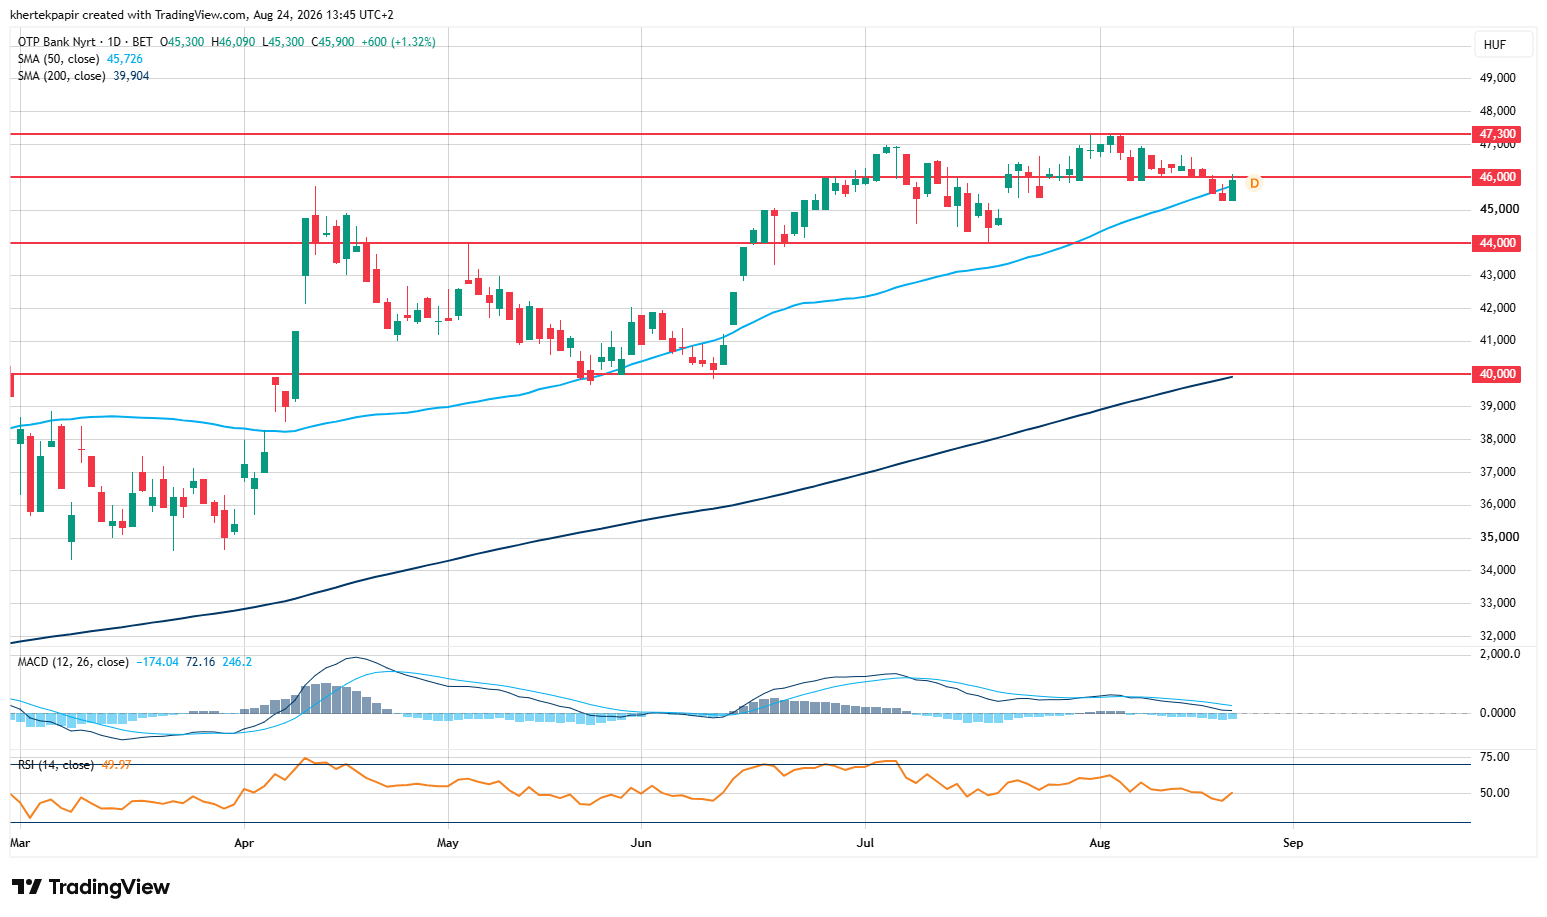
Task: Click the 49,000 price axis label
Action: (1498, 78)
